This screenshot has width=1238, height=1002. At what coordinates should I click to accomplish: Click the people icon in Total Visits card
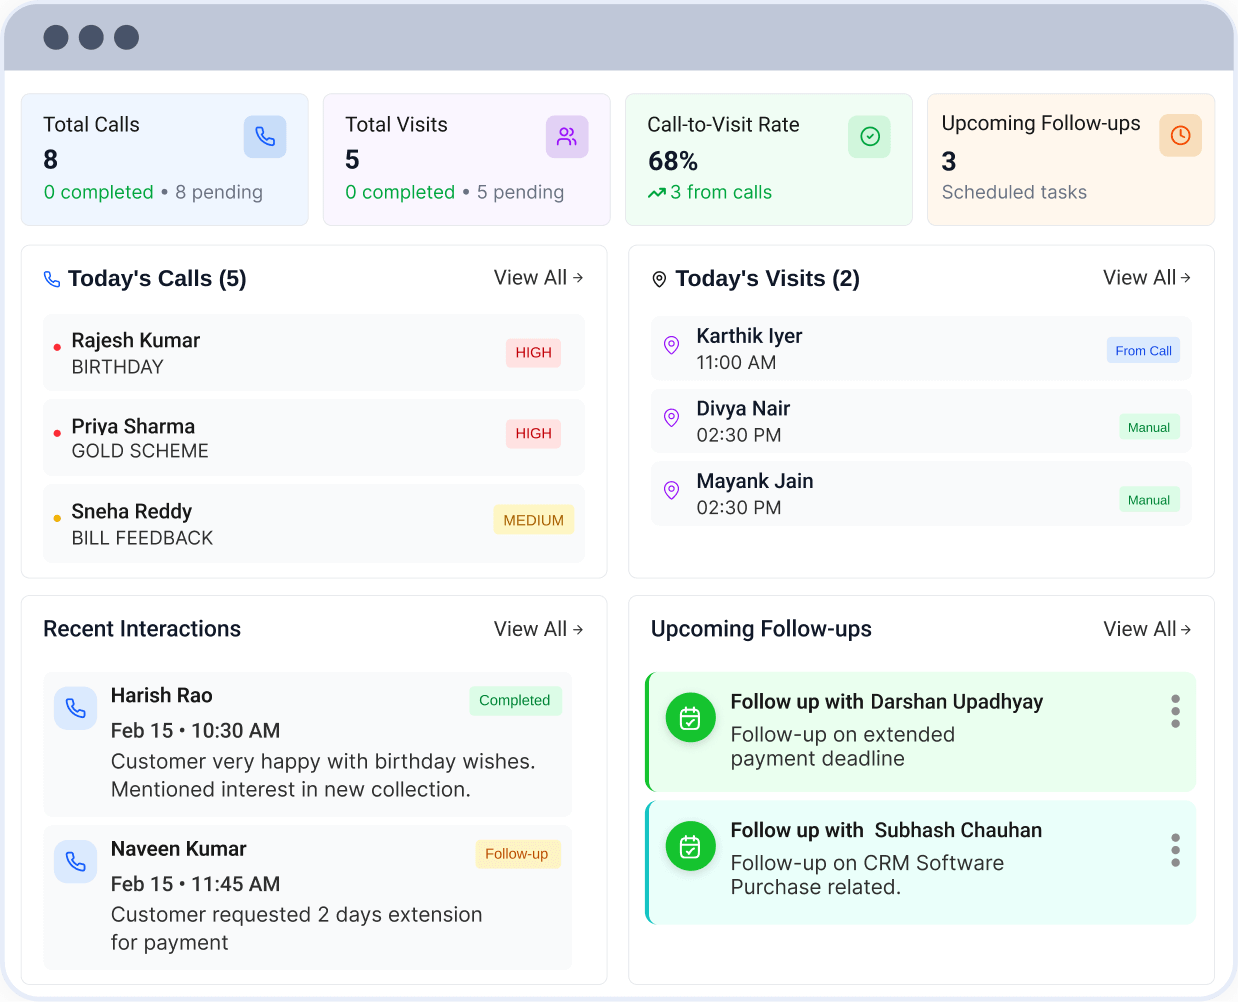click(567, 137)
